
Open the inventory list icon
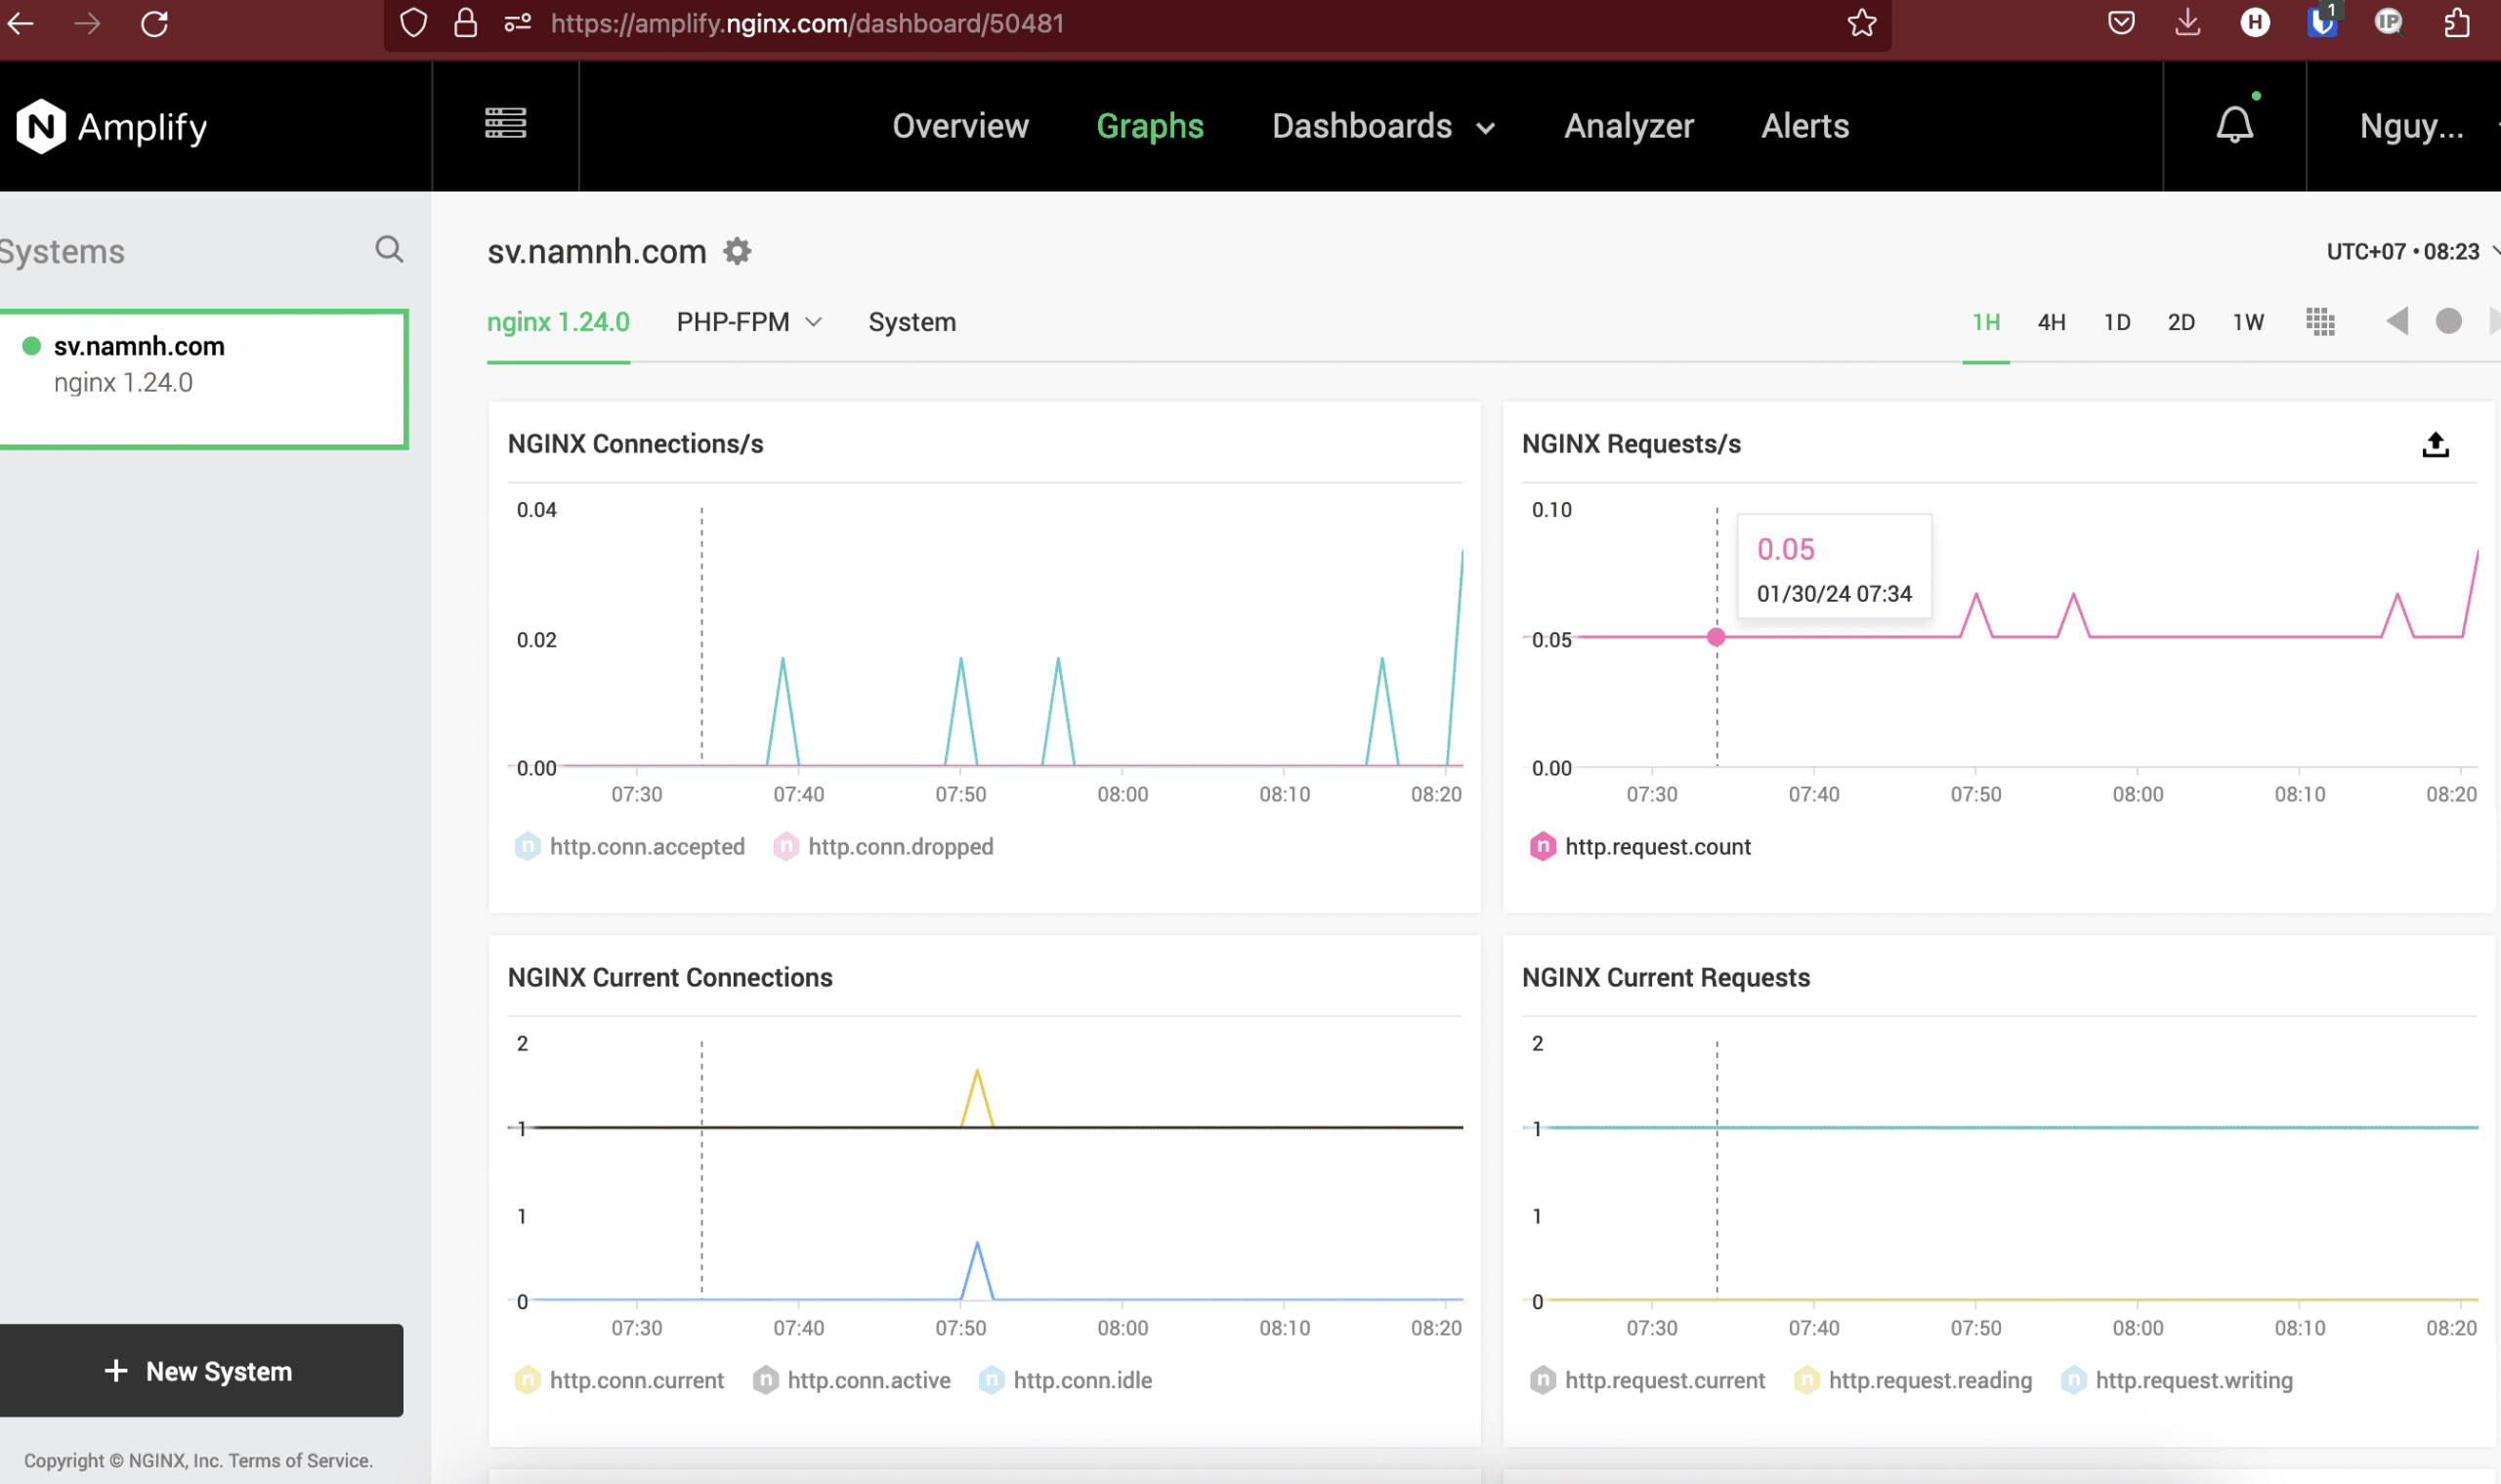pyautogui.click(x=505, y=124)
